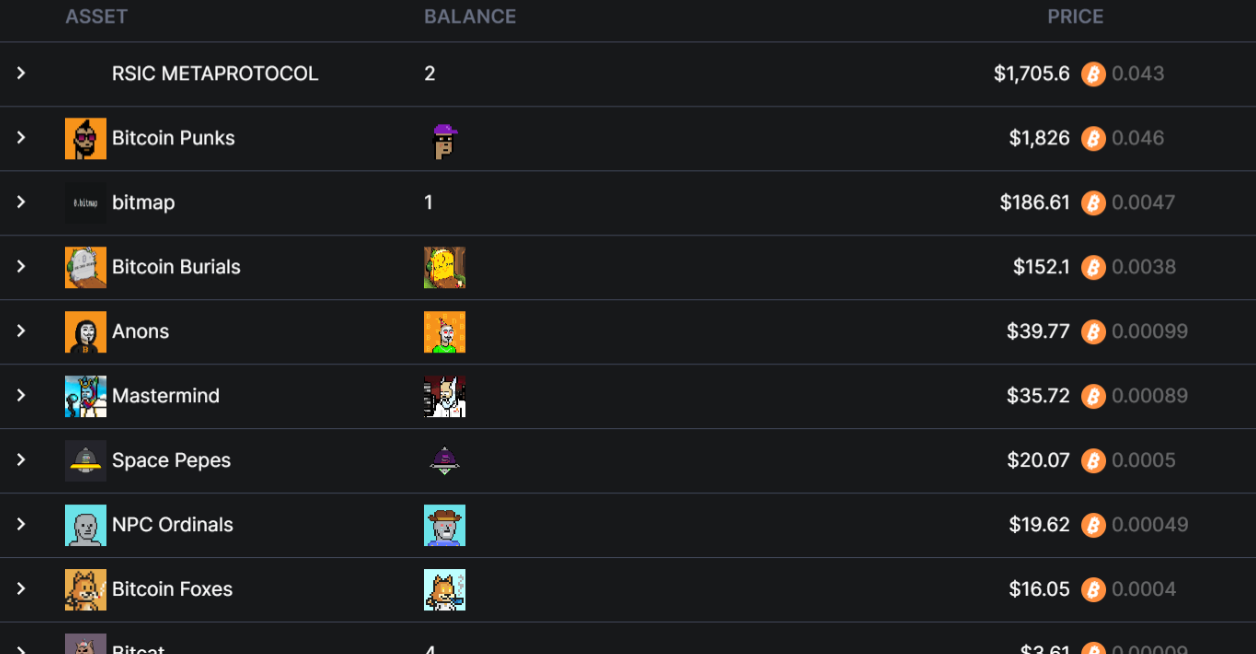Click the bitmap collection icon

coord(86,203)
